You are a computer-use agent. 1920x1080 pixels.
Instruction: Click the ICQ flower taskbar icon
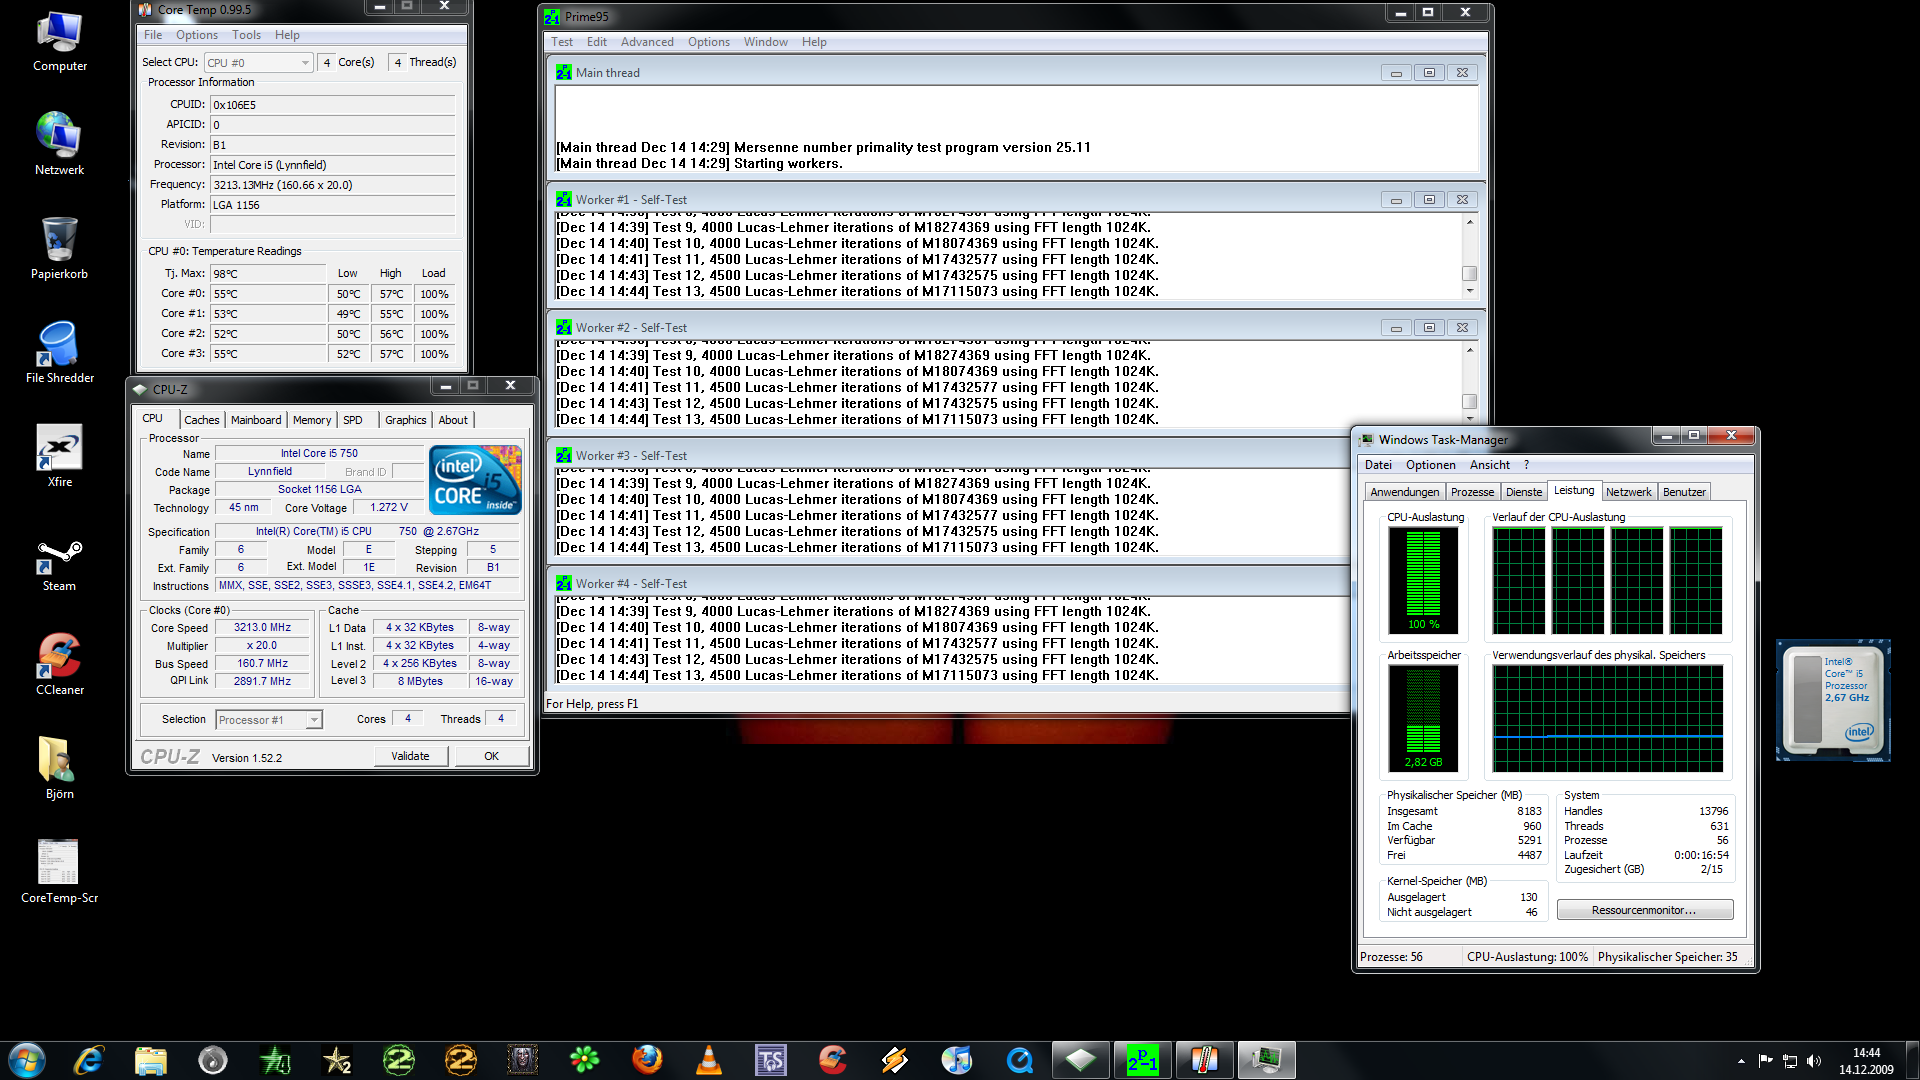[585, 1060]
